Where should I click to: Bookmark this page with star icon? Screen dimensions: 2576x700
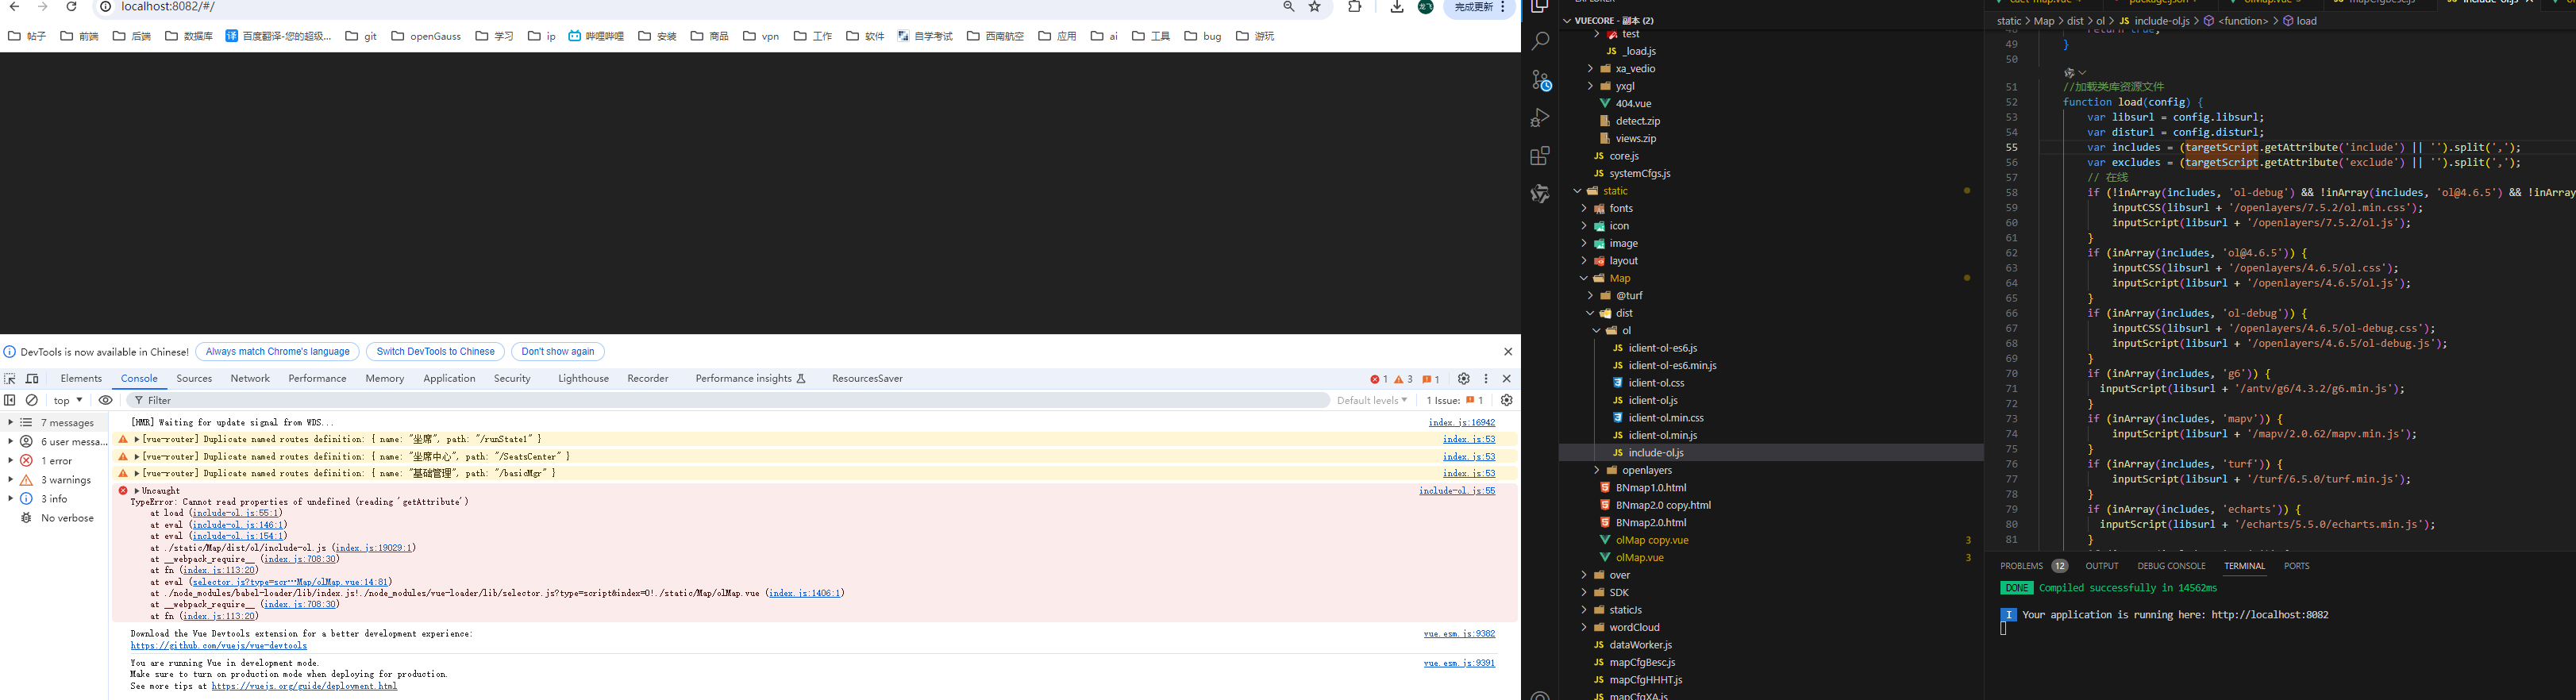pos(1315,7)
